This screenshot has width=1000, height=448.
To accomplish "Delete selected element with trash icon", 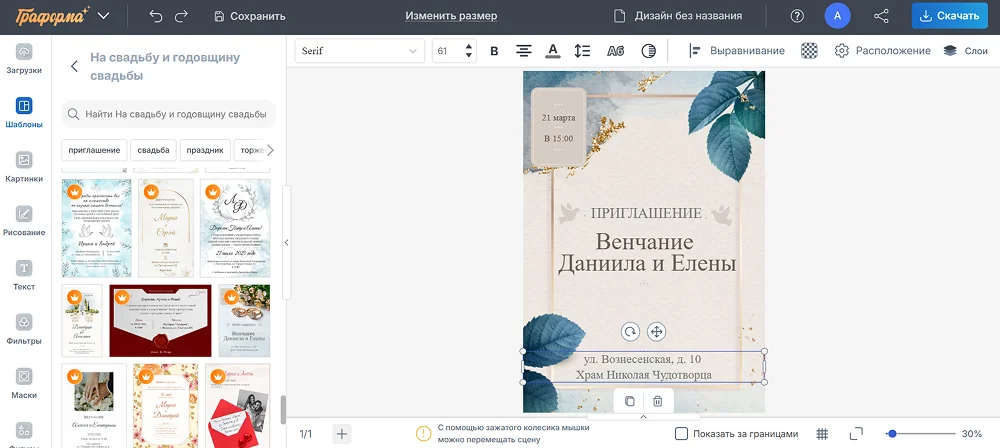I will [x=657, y=401].
